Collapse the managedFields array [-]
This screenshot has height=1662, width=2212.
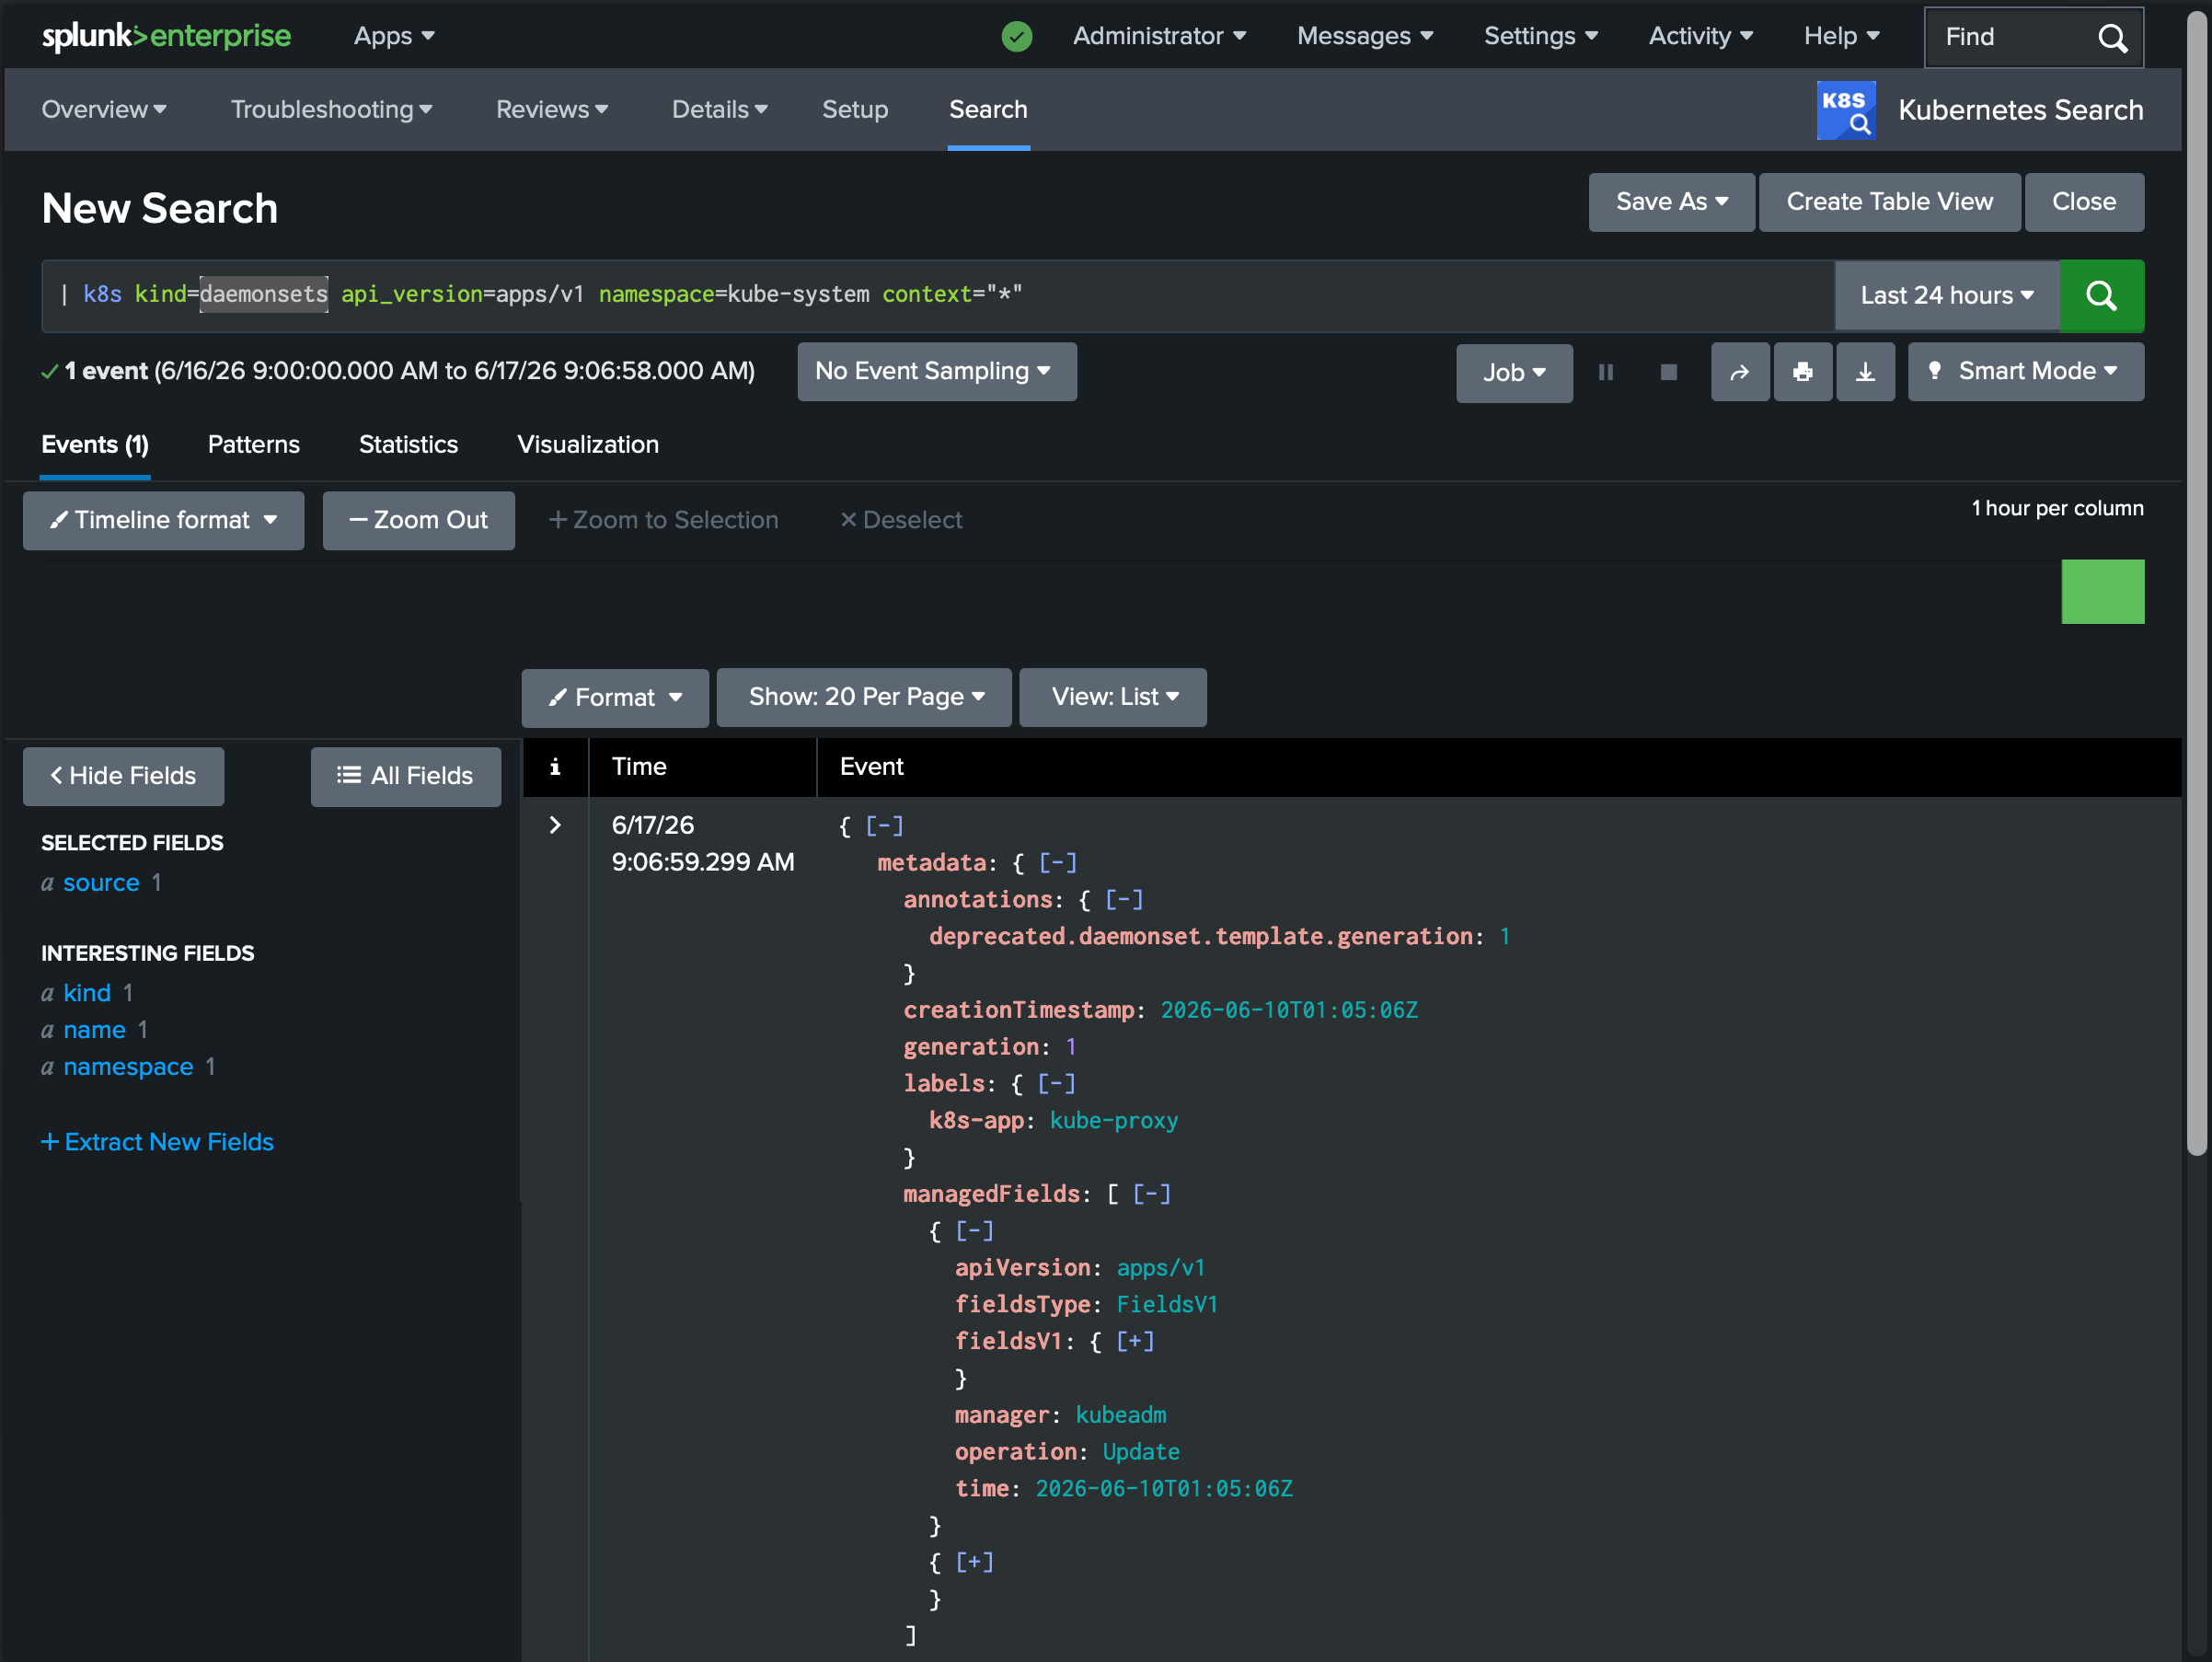coord(1152,1194)
